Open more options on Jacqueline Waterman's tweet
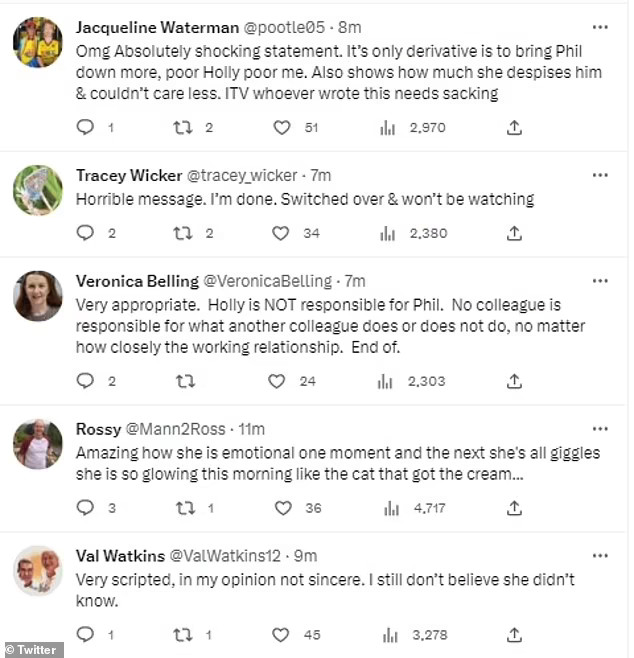The image size is (634, 658). (599, 27)
